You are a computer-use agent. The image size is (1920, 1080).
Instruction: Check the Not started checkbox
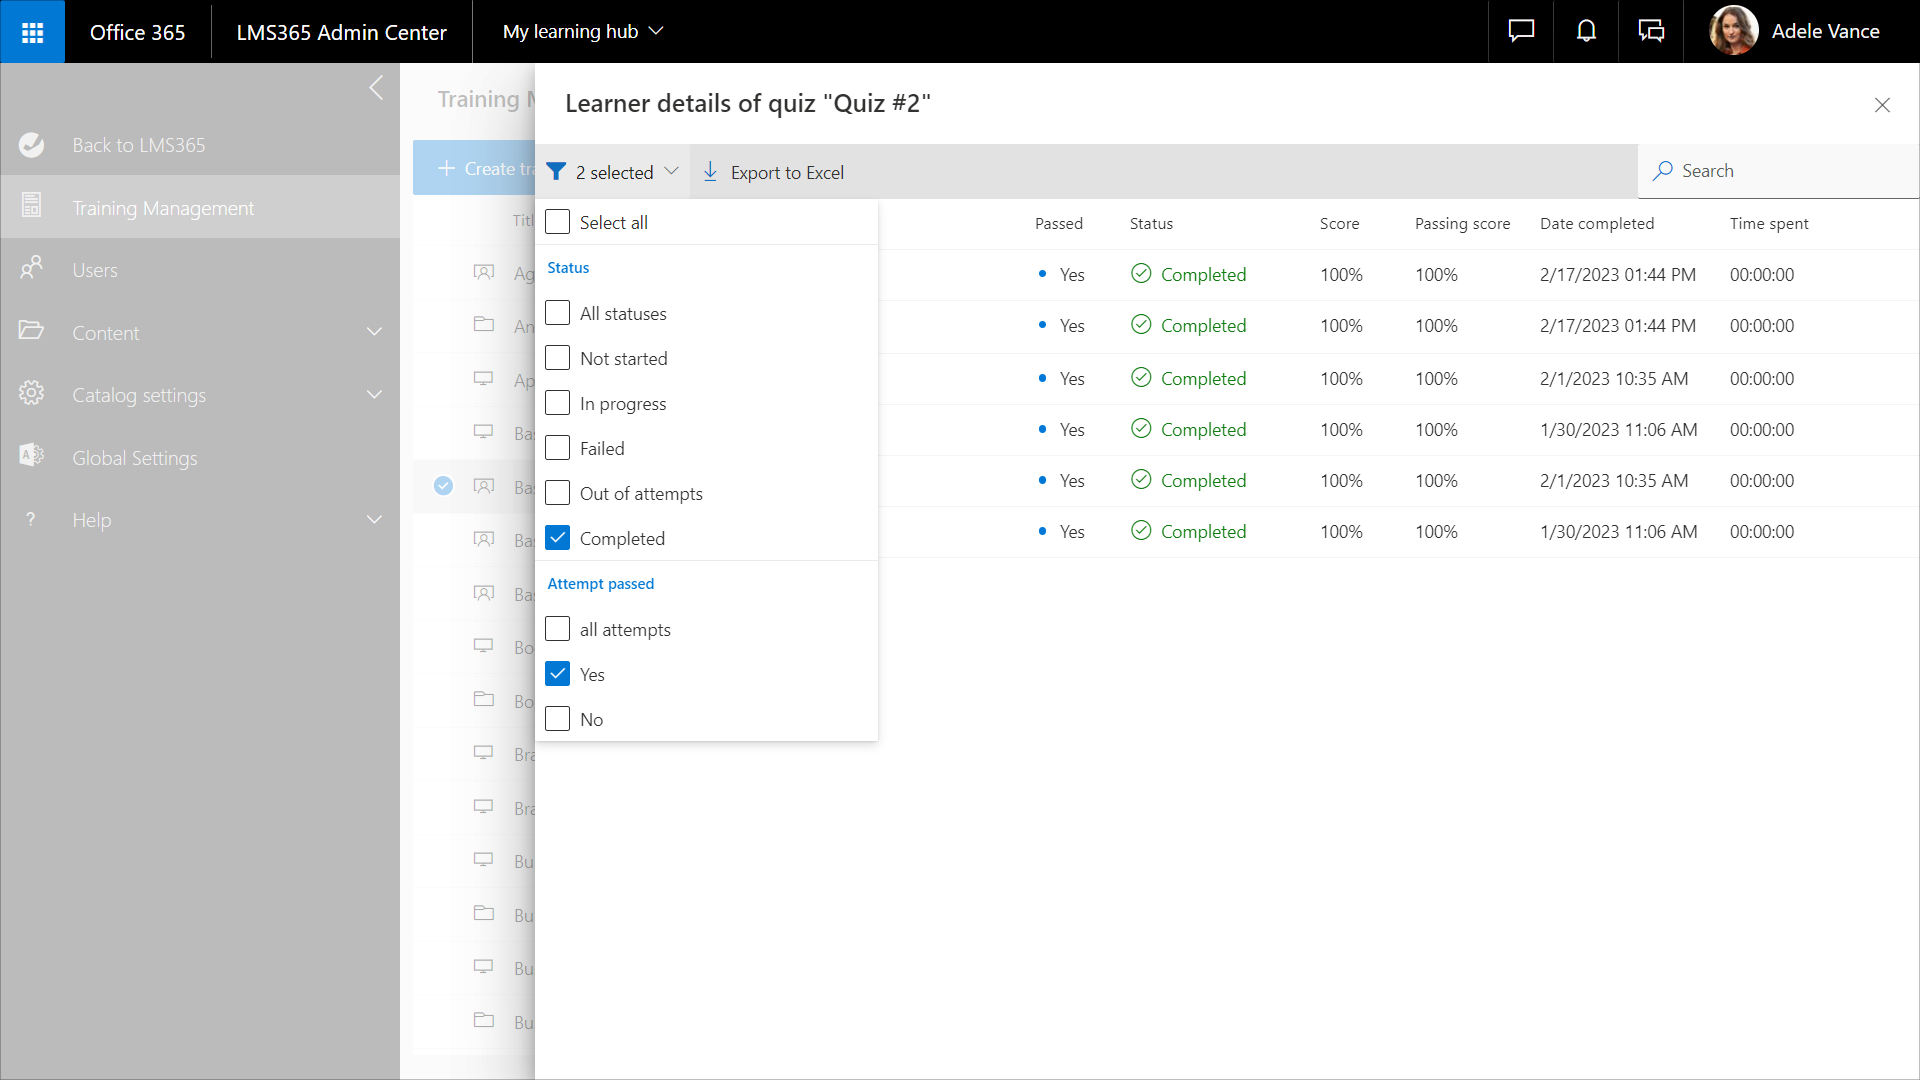point(557,358)
